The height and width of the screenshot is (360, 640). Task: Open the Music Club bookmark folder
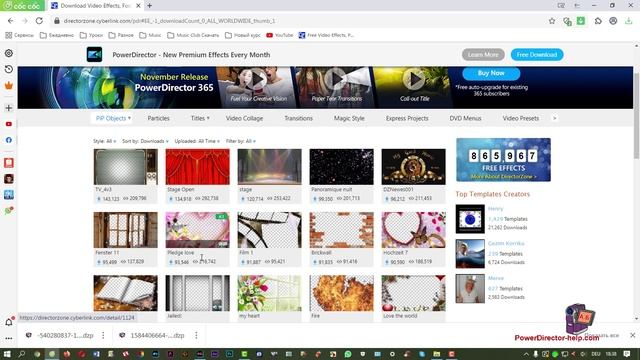point(193,35)
